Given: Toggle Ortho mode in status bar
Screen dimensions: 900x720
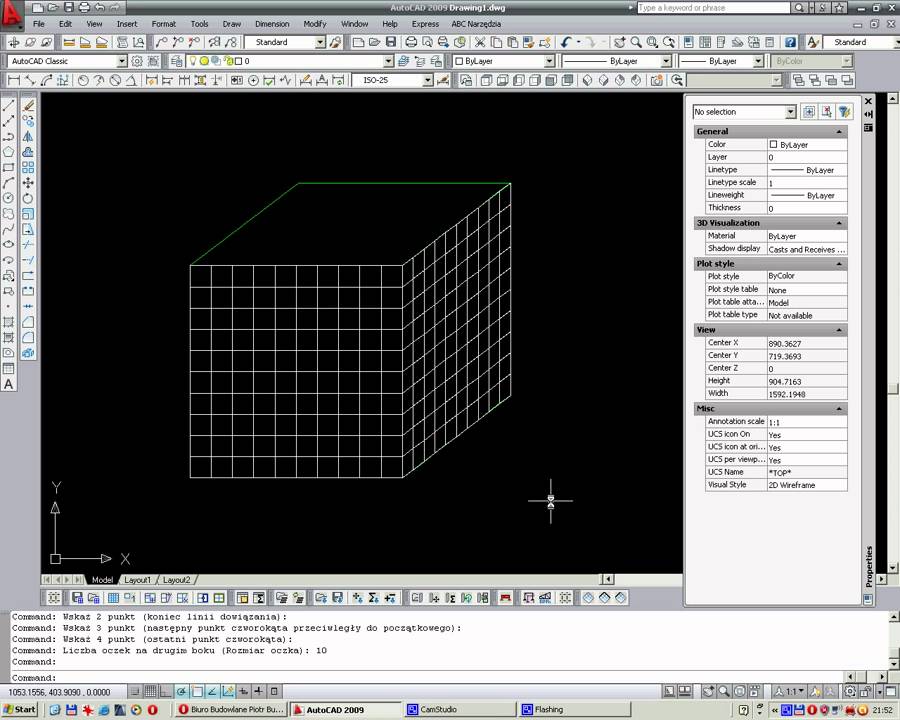Looking at the screenshot, I should click(166, 692).
